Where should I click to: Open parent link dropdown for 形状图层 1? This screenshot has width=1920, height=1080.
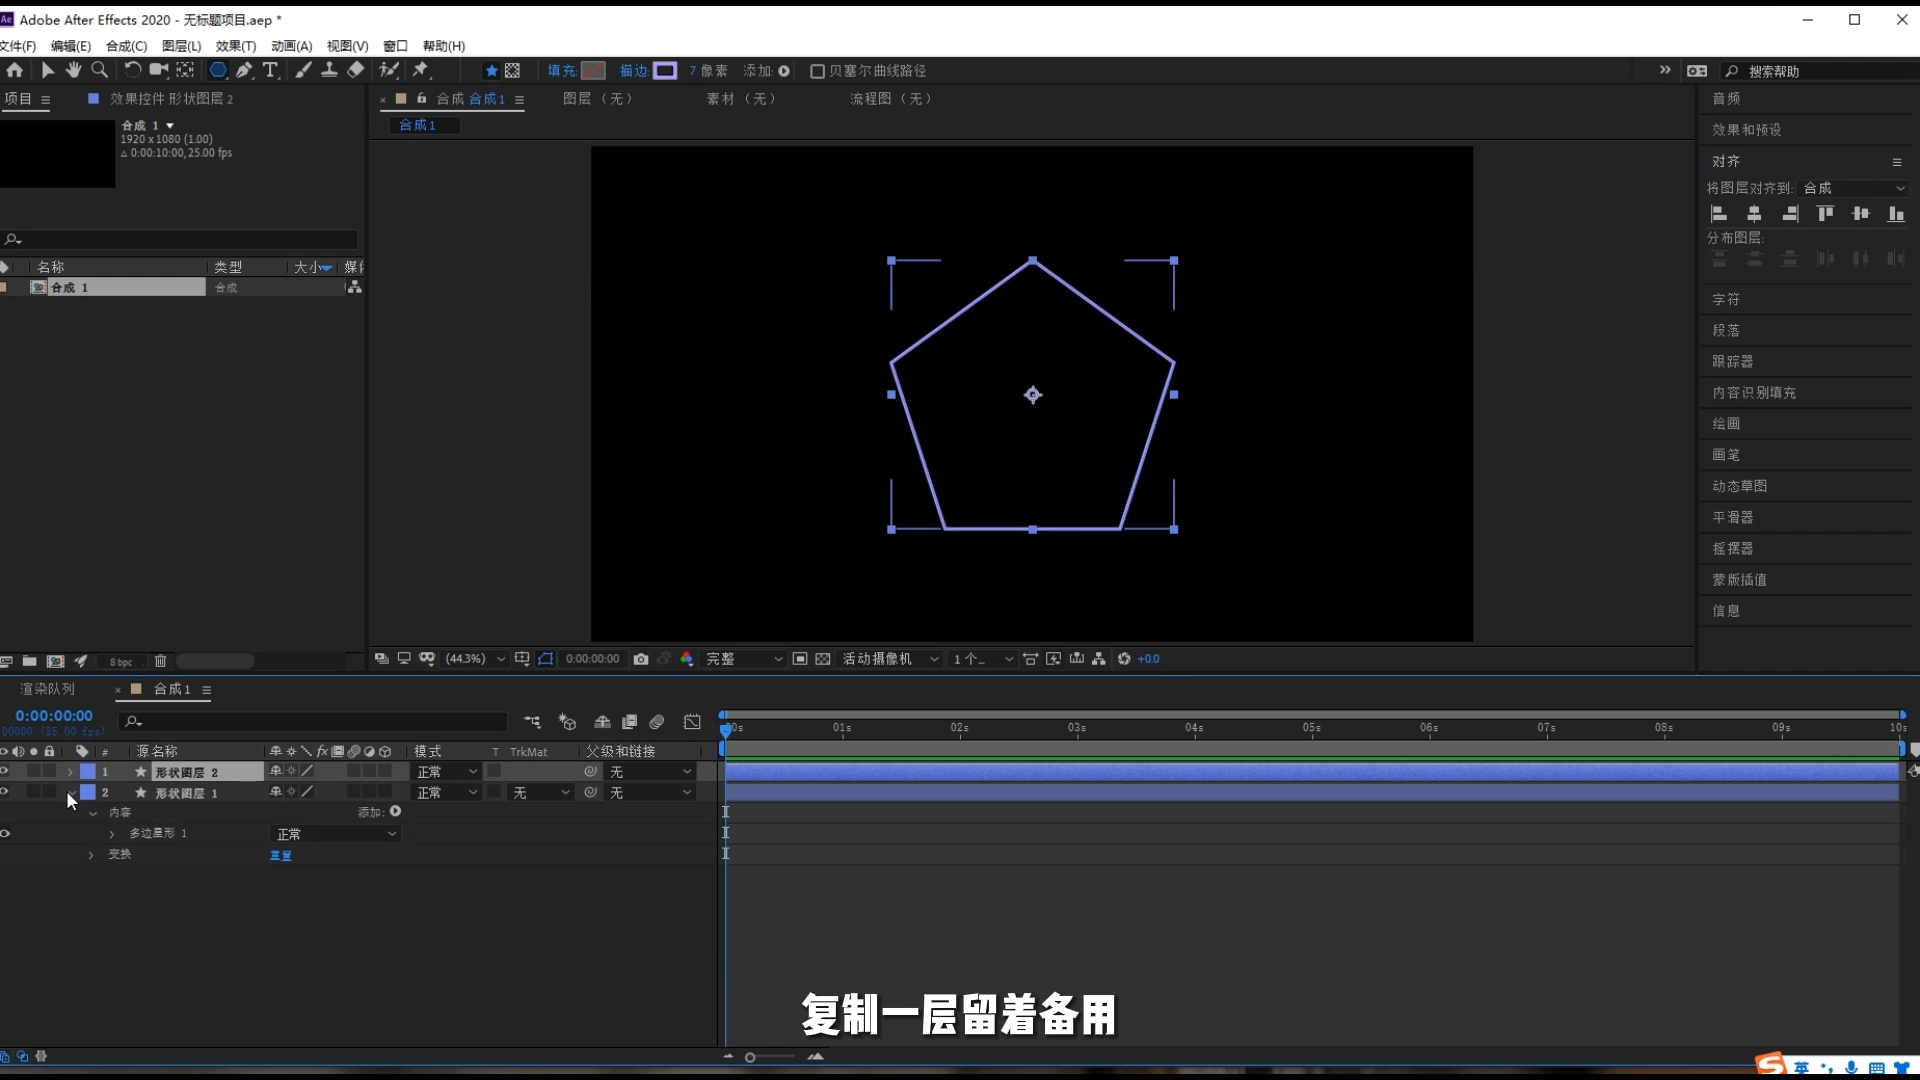pyautogui.click(x=650, y=792)
